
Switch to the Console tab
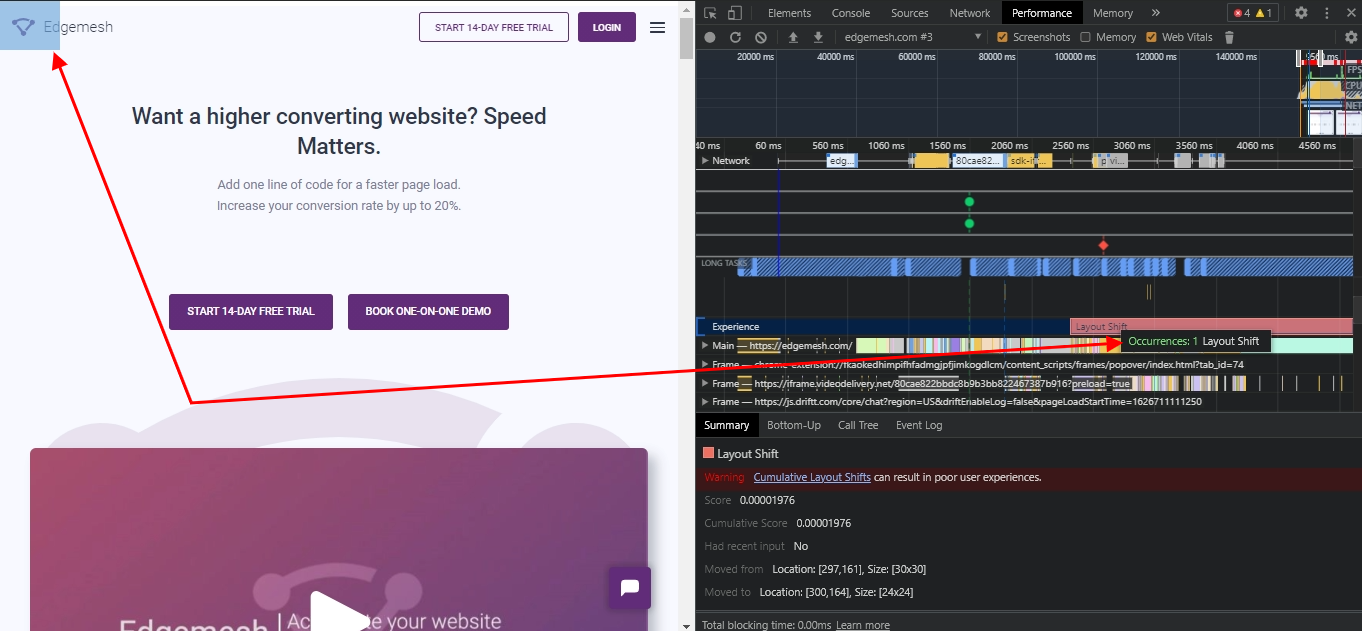click(851, 13)
